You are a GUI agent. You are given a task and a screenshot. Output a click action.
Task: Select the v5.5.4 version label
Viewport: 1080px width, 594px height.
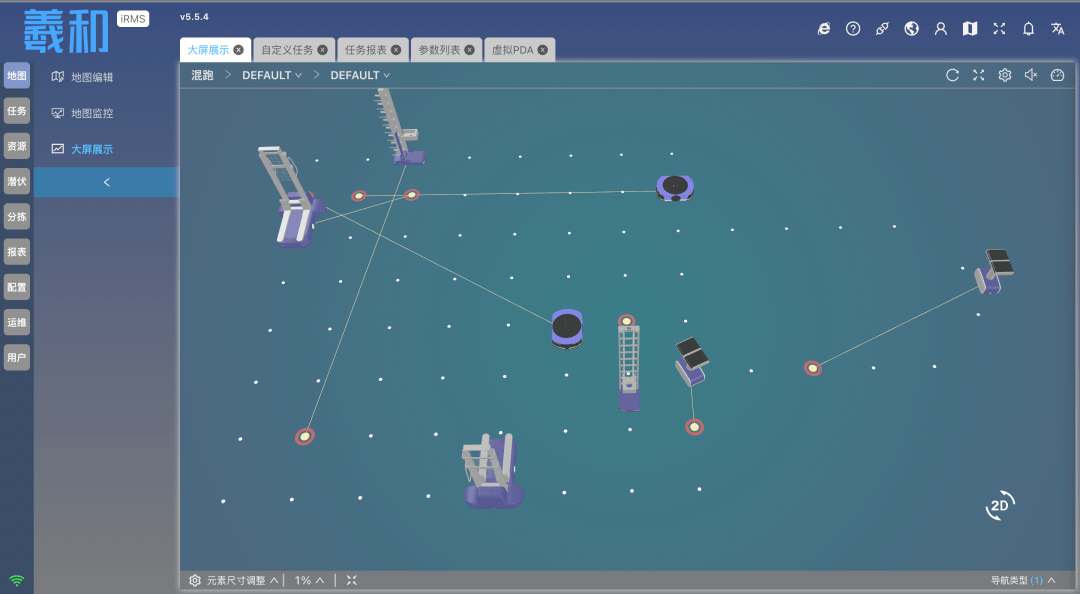(x=194, y=17)
